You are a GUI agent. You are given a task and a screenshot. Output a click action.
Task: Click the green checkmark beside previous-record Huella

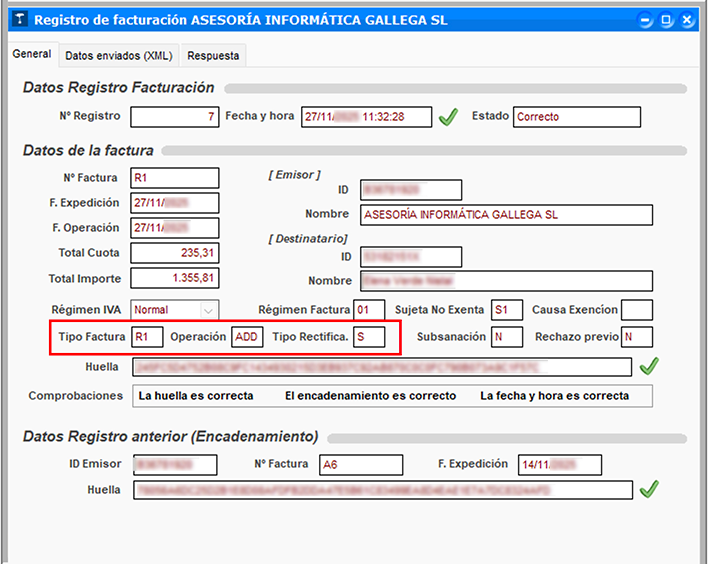pos(649,489)
